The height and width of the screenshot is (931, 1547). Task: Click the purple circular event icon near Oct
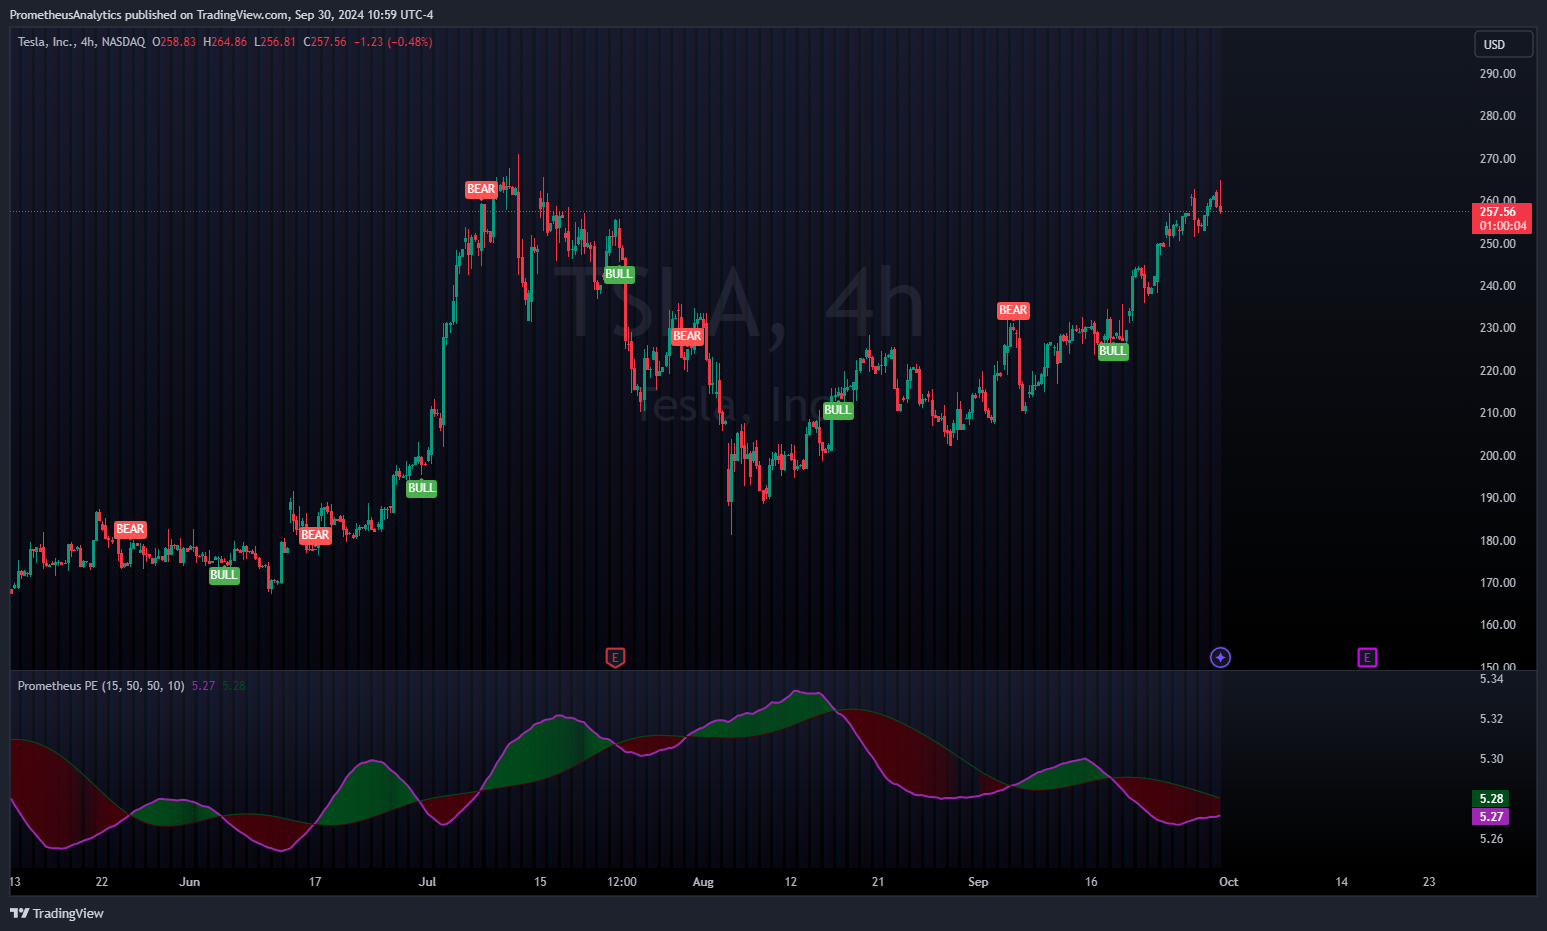point(1220,657)
